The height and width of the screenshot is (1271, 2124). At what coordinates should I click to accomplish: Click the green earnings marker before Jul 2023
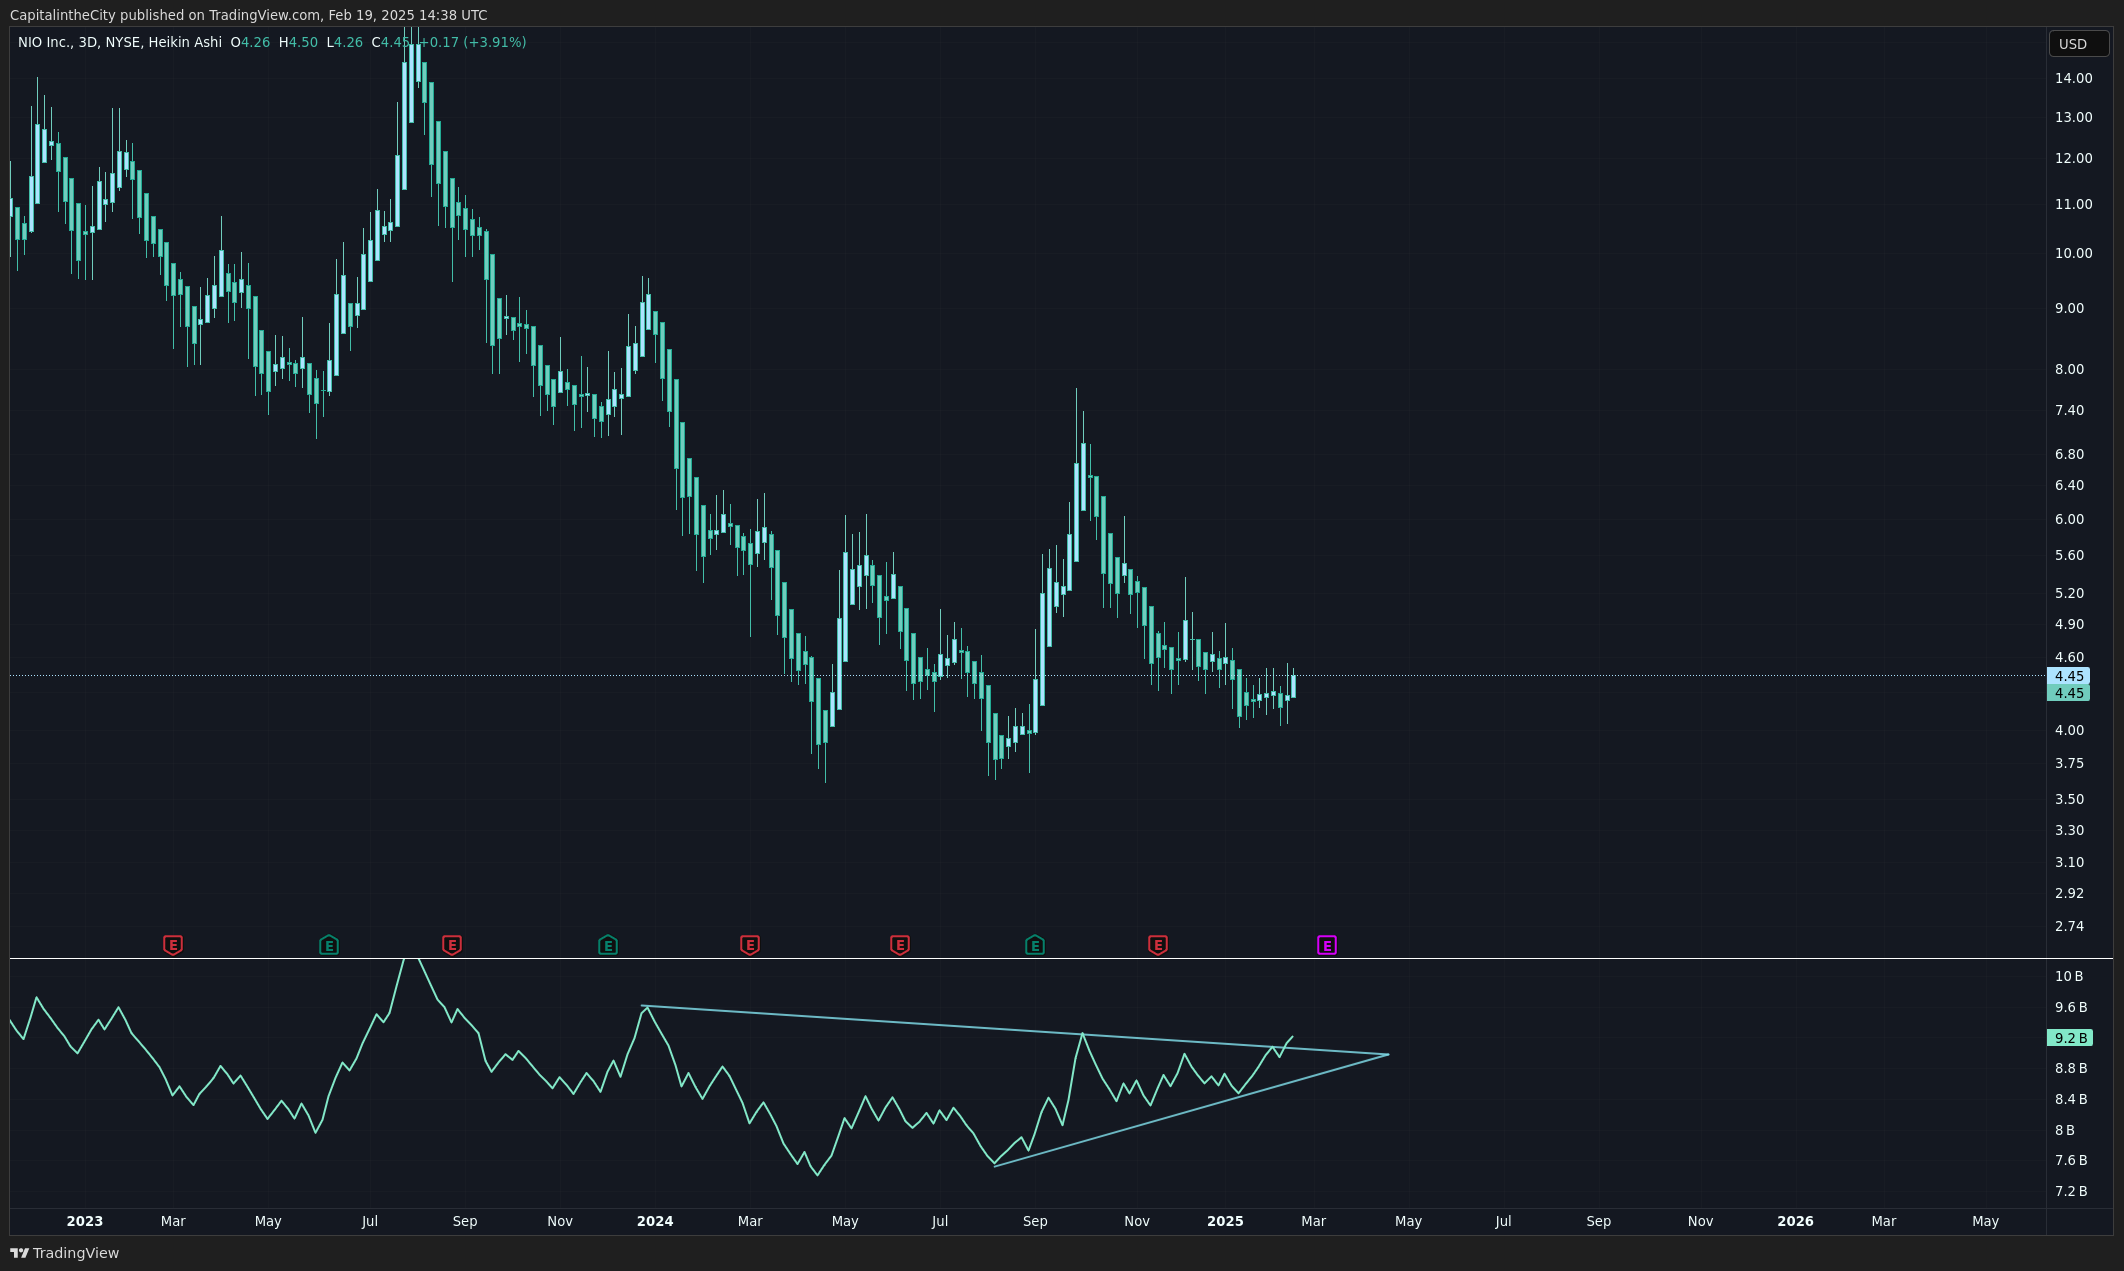click(329, 945)
